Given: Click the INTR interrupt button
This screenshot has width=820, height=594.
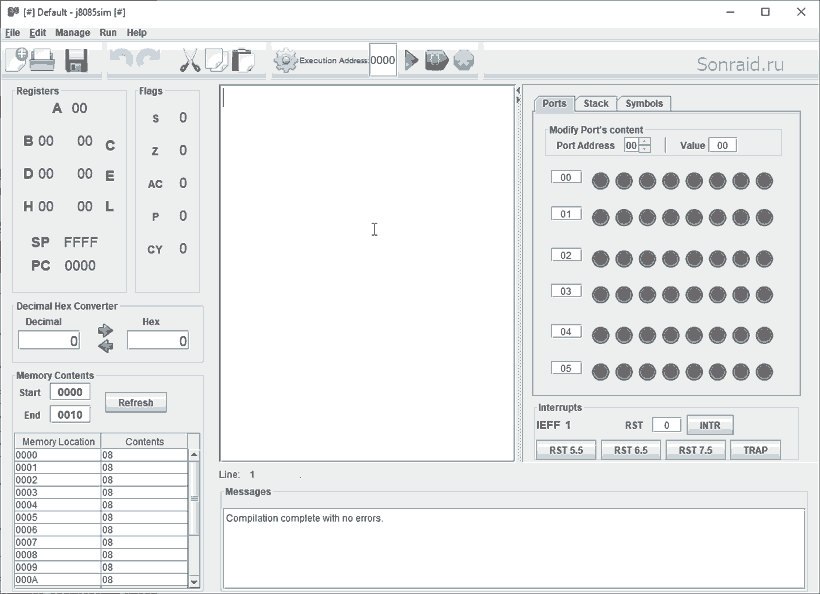Looking at the screenshot, I should pyautogui.click(x=710, y=425).
